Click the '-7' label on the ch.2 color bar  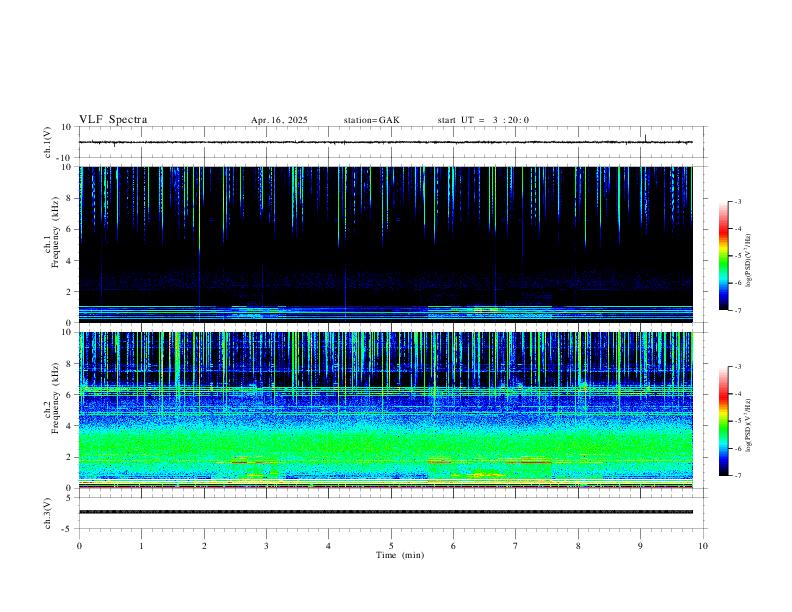pos(737,476)
